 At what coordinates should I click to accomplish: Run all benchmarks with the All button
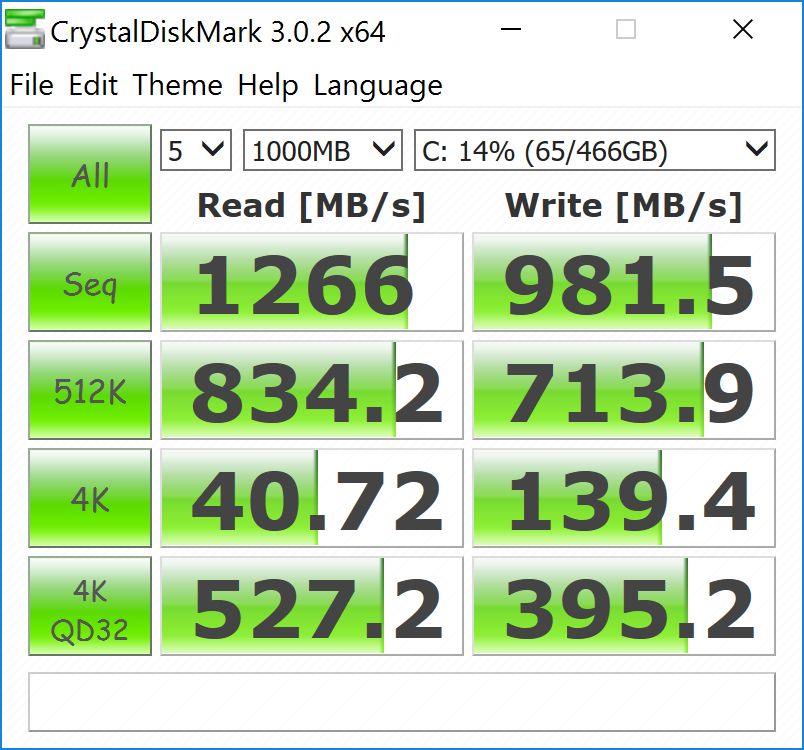(x=90, y=174)
